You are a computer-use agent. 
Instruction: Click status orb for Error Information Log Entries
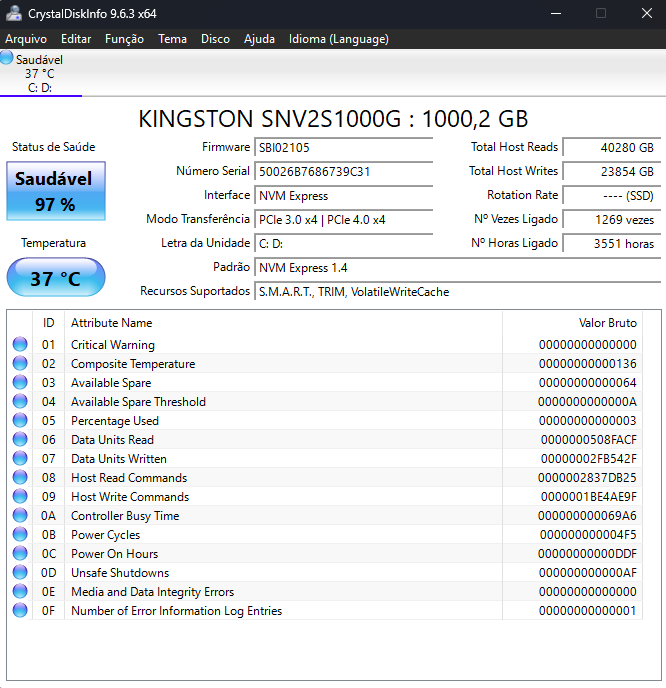[x=20, y=610]
